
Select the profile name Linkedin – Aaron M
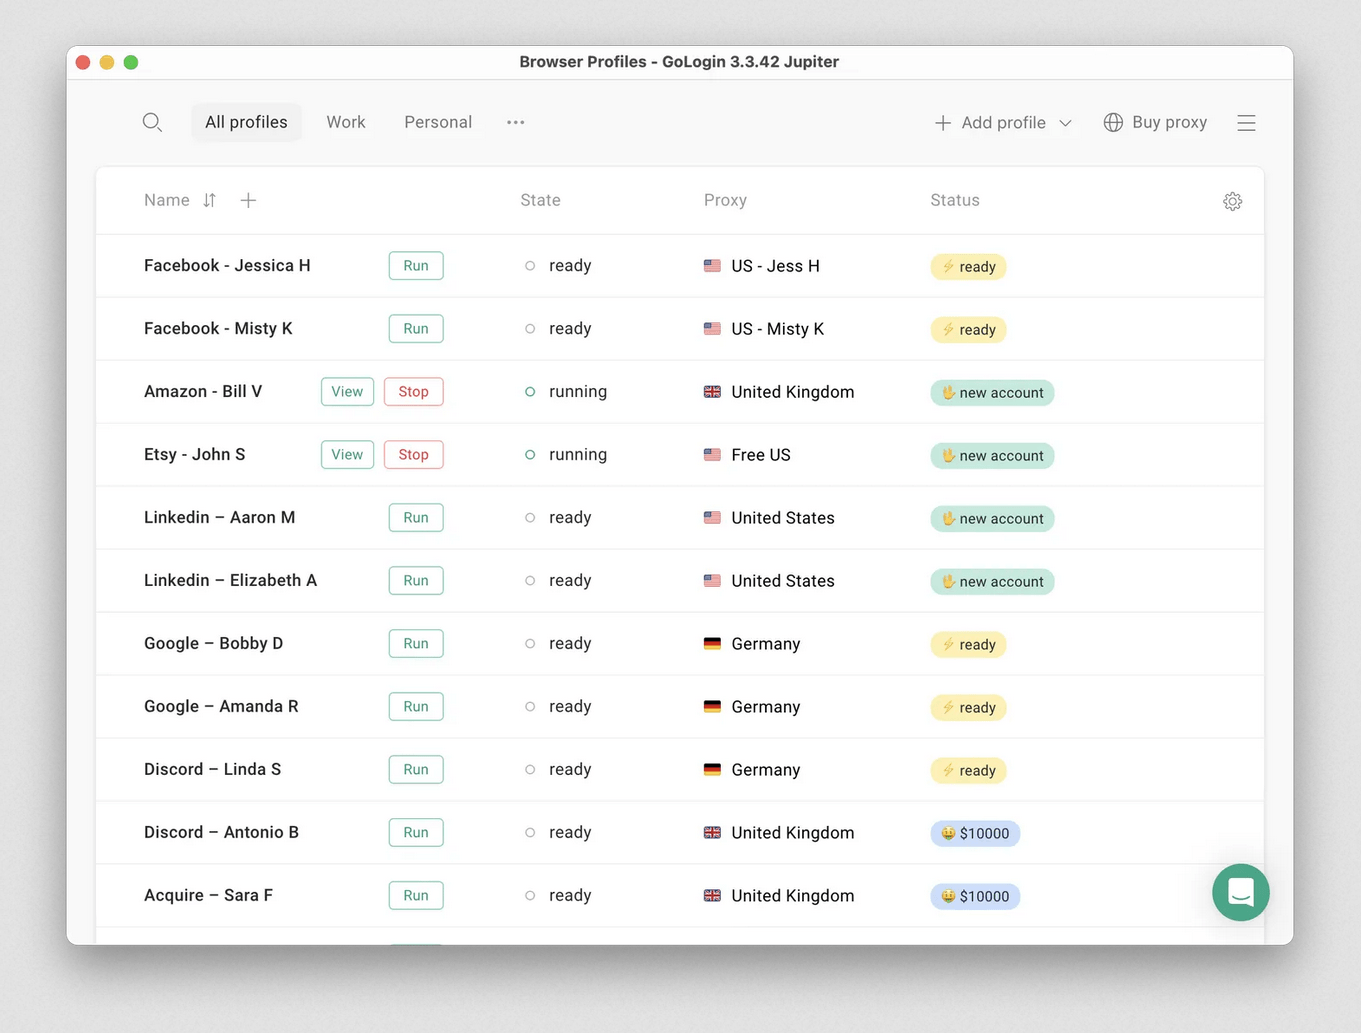(x=219, y=518)
